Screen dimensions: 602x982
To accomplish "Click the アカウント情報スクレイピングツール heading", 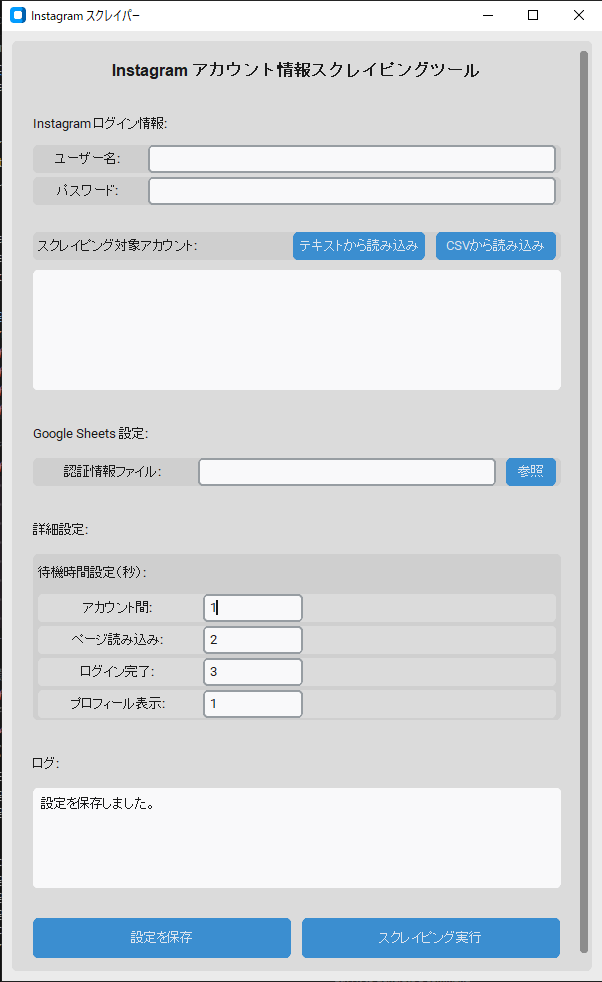I will (x=296, y=70).
